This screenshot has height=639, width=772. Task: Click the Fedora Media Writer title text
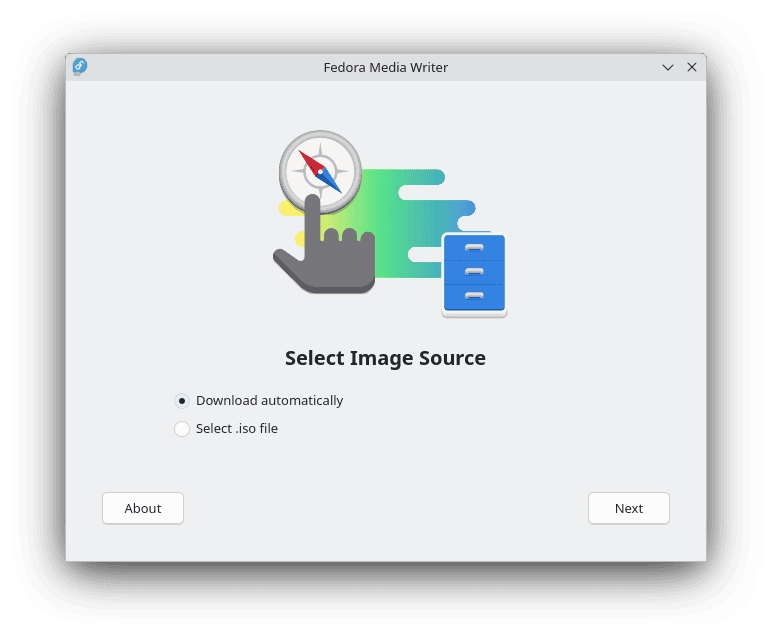click(x=386, y=67)
